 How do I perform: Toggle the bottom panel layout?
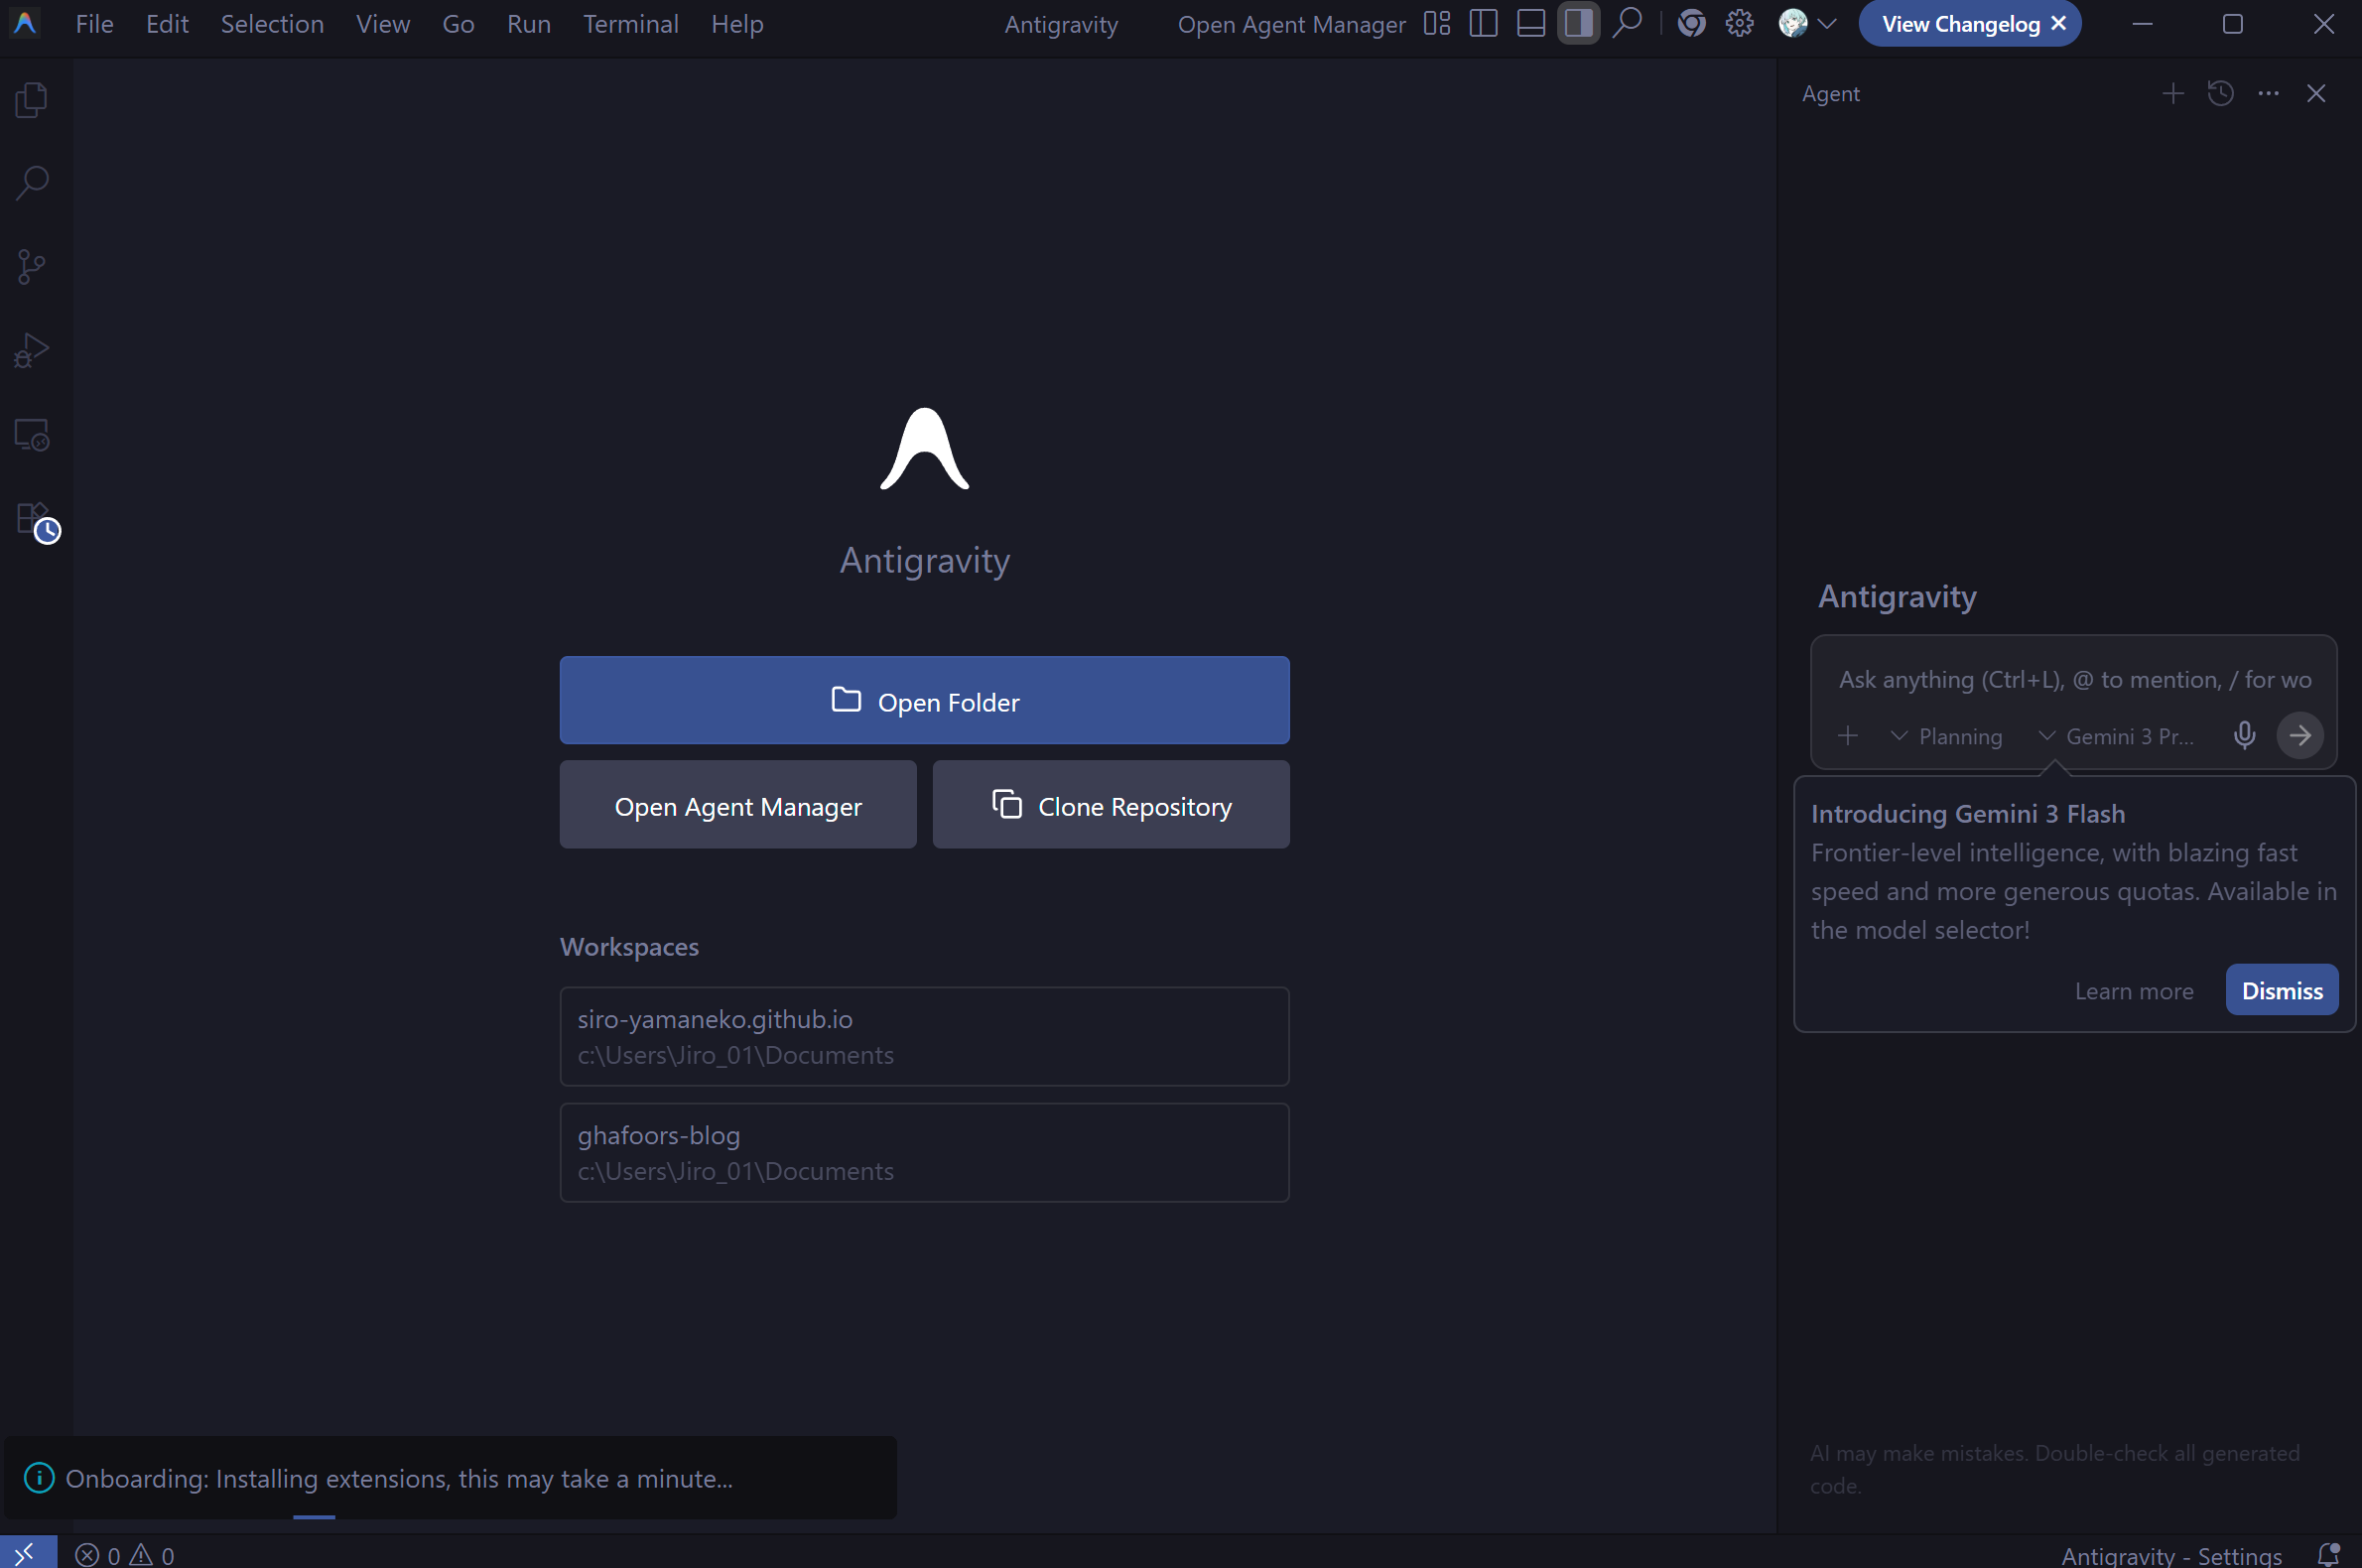click(1531, 24)
